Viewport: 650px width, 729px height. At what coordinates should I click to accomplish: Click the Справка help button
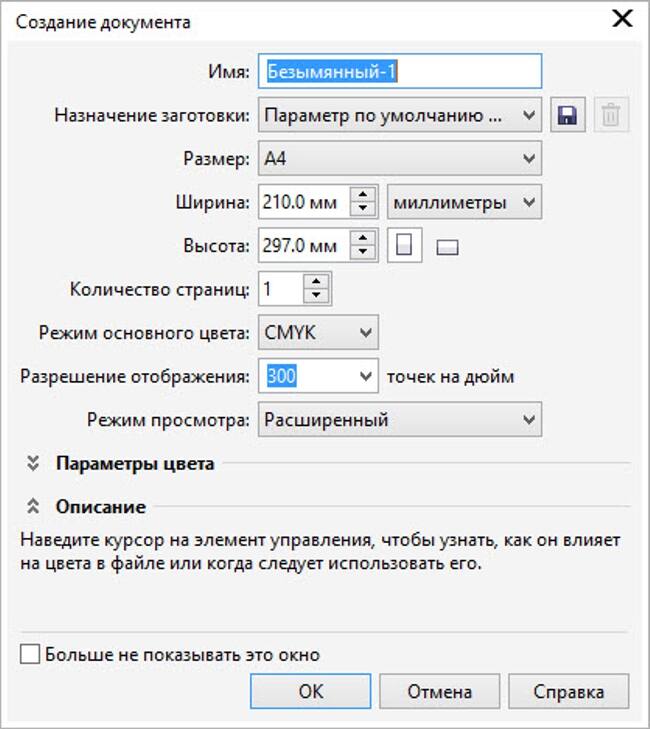(568, 691)
